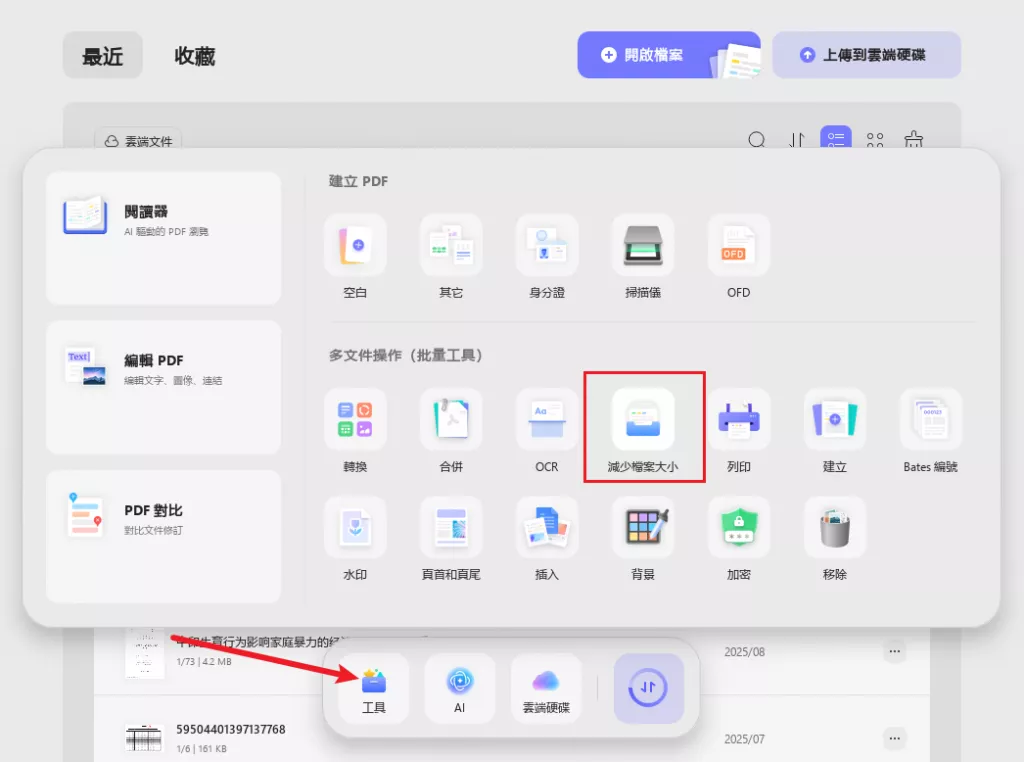Open more options for 2025/08 file
The width and height of the screenshot is (1024, 762).
(895, 651)
